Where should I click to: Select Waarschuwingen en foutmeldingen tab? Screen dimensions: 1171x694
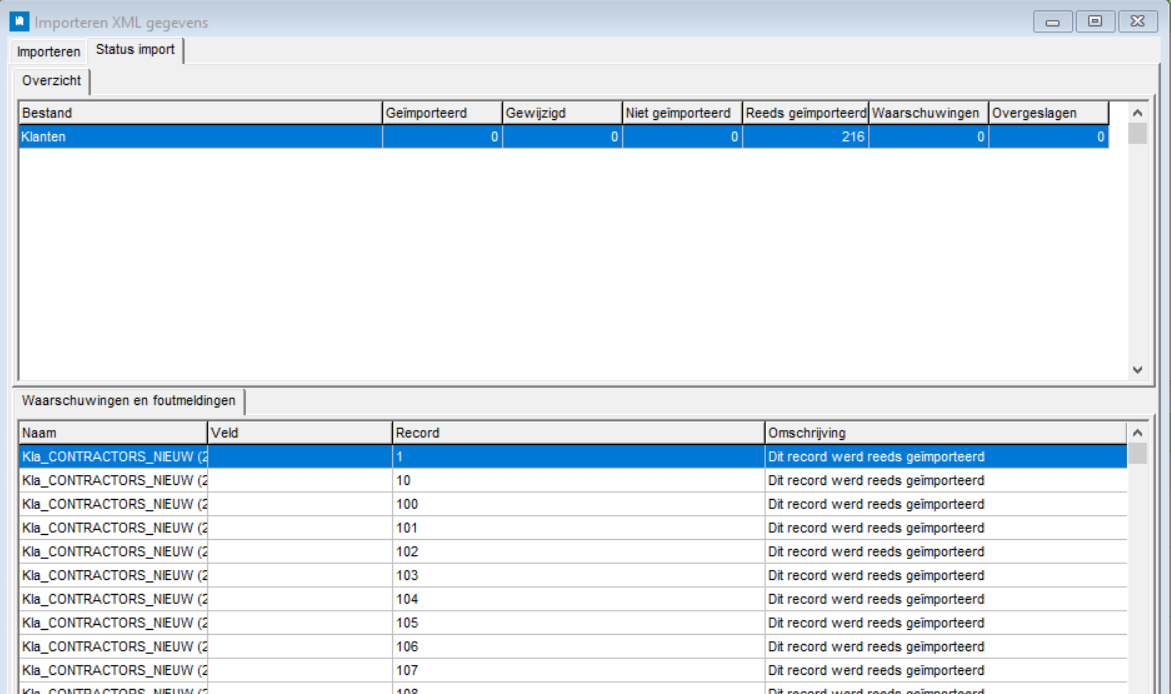coord(129,401)
